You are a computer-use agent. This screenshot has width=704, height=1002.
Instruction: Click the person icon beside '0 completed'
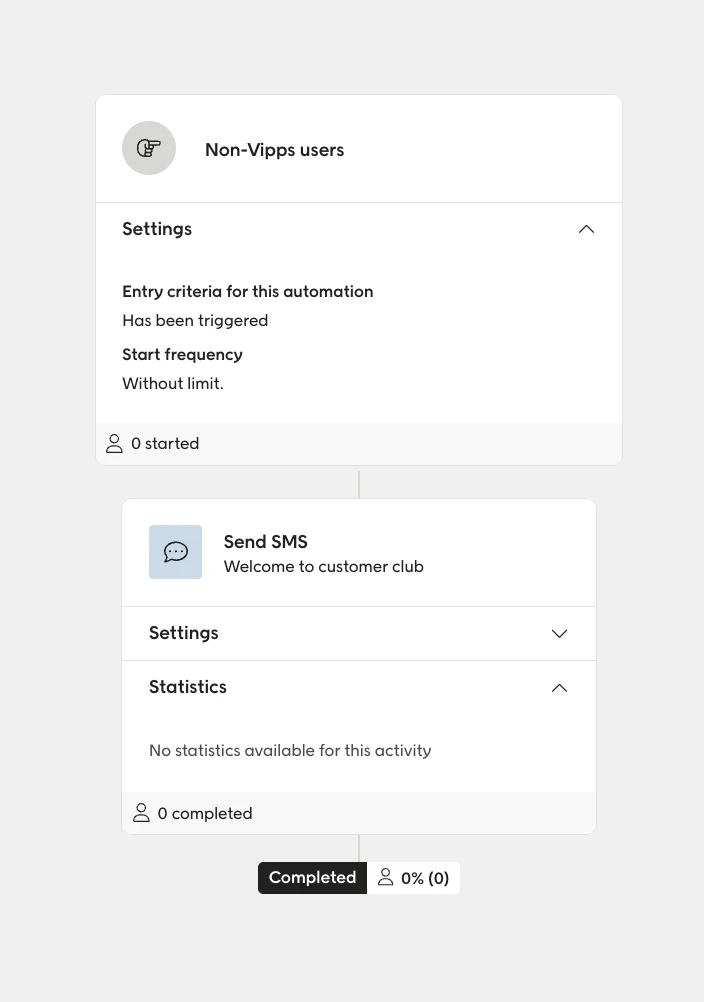click(x=141, y=813)
